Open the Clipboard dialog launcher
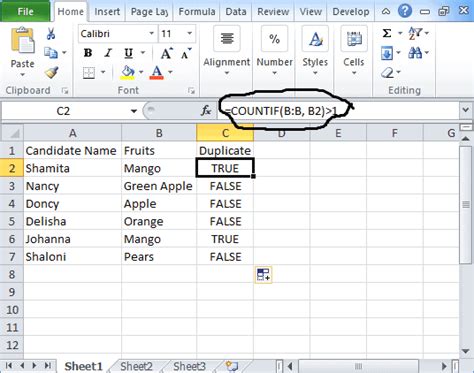The width and height of the screenshot is (474, 373). coord(65,90)
